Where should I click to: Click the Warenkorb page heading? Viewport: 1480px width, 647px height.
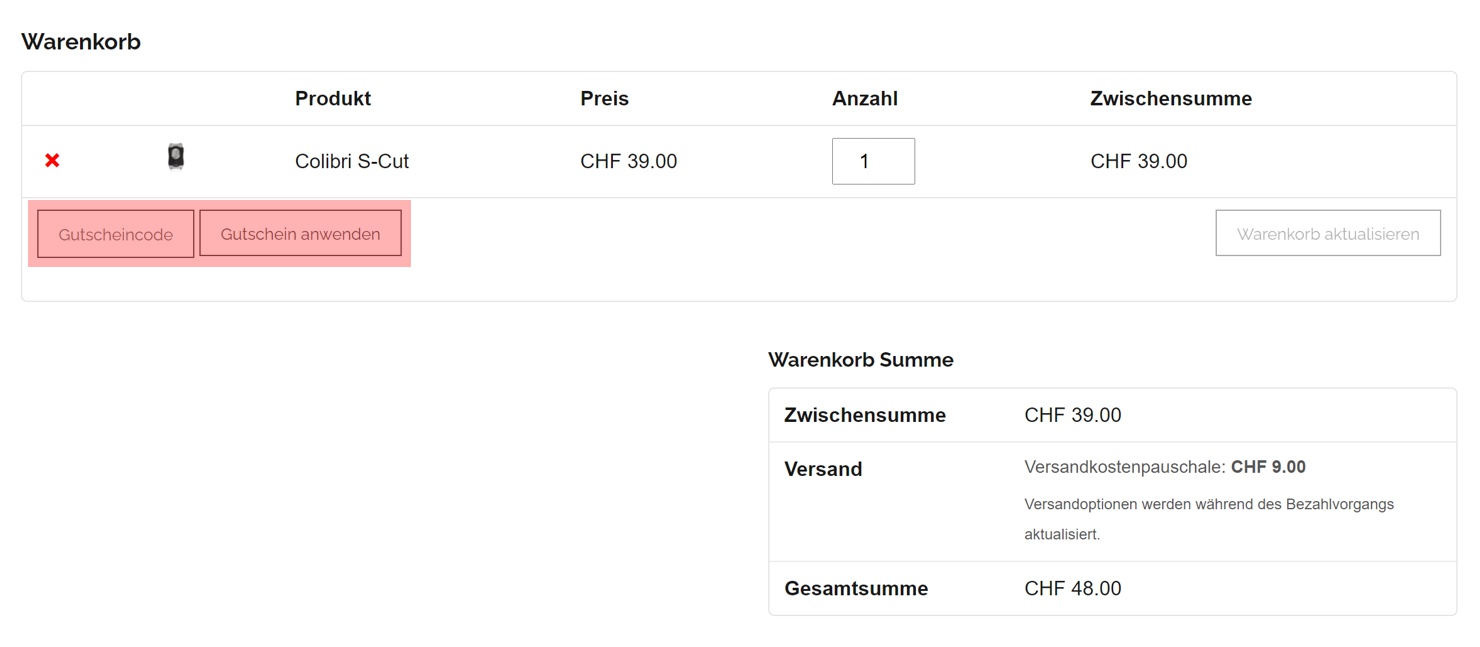[x=81, y=41]
